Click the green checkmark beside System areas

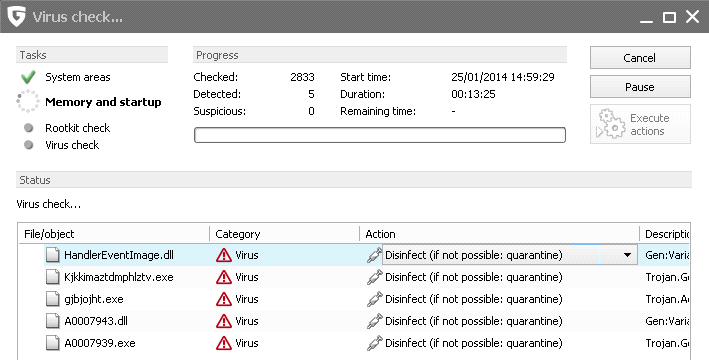click(x=28, y=77)
